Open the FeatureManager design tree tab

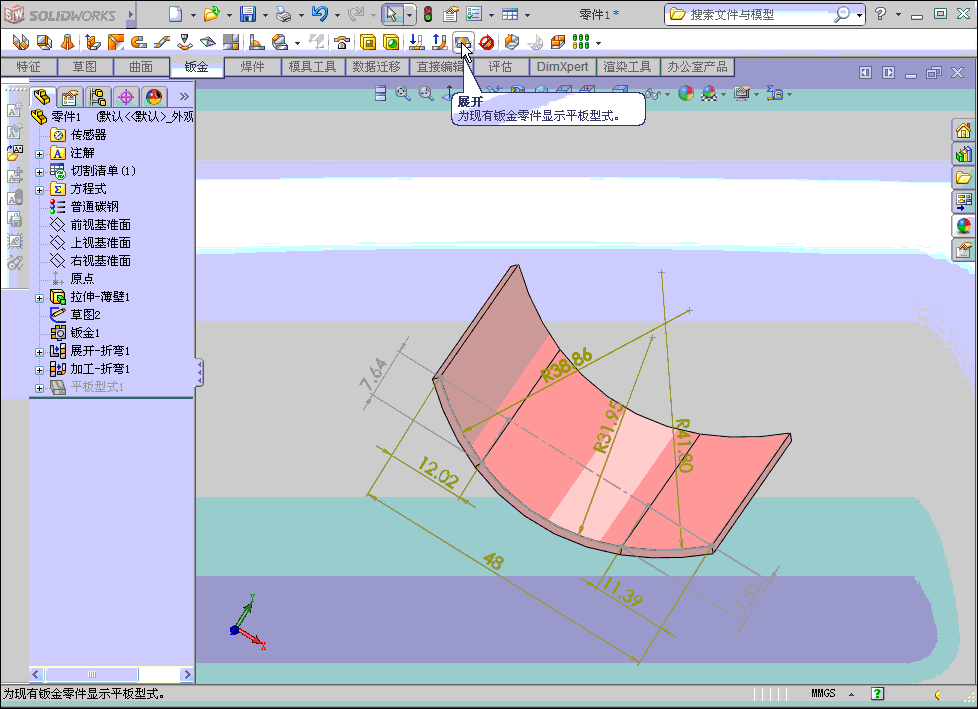(x=42, y=97)
